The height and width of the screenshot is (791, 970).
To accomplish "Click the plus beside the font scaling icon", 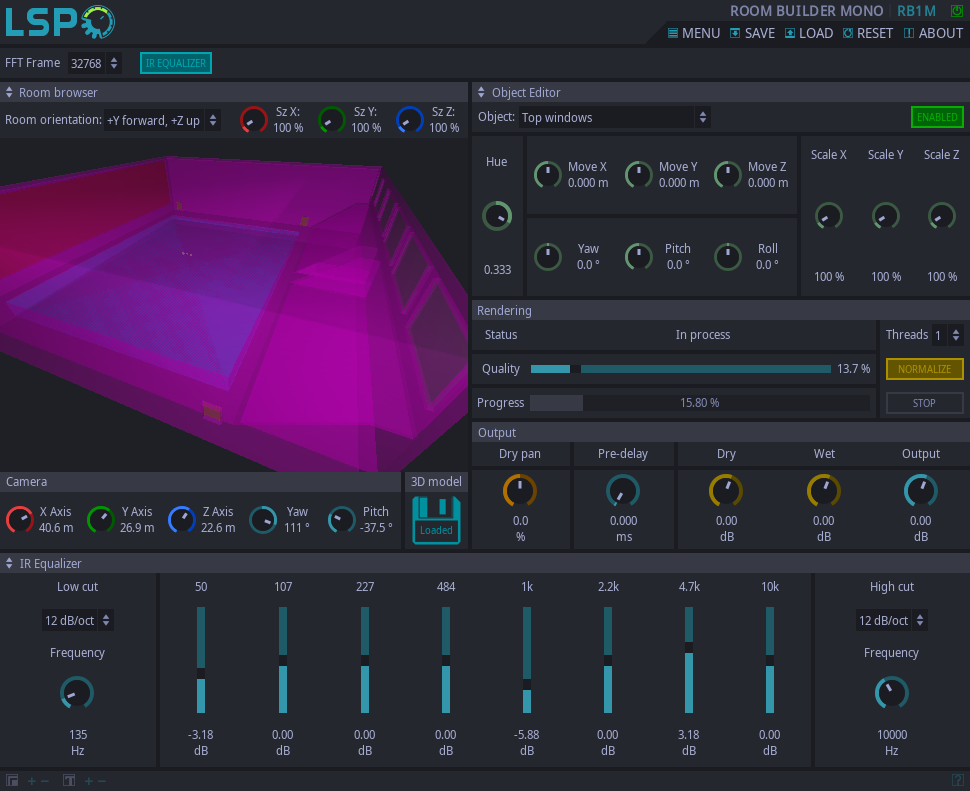I will coord(88,781).
